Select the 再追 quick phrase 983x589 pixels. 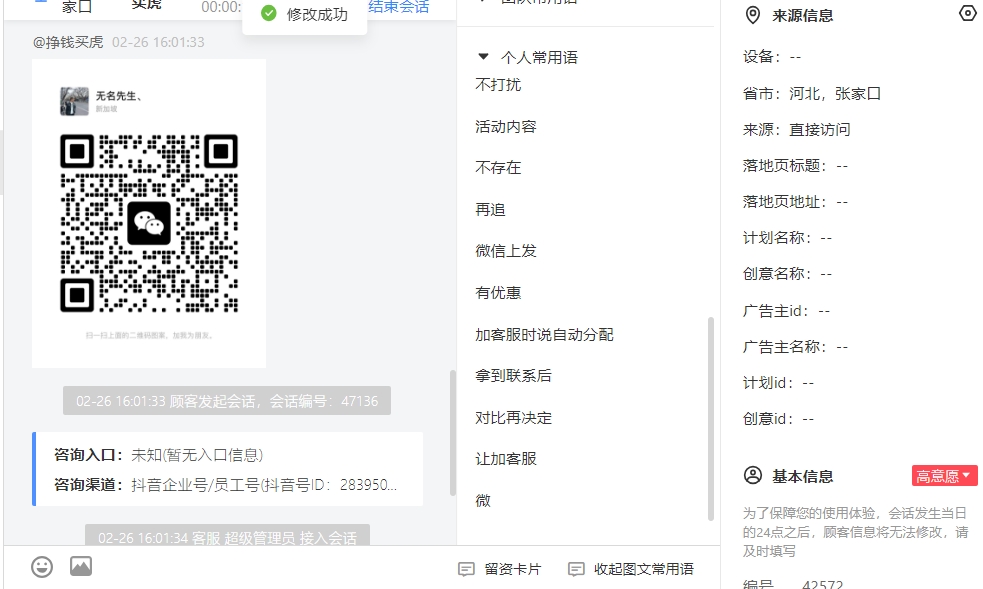tap(490, 209)
